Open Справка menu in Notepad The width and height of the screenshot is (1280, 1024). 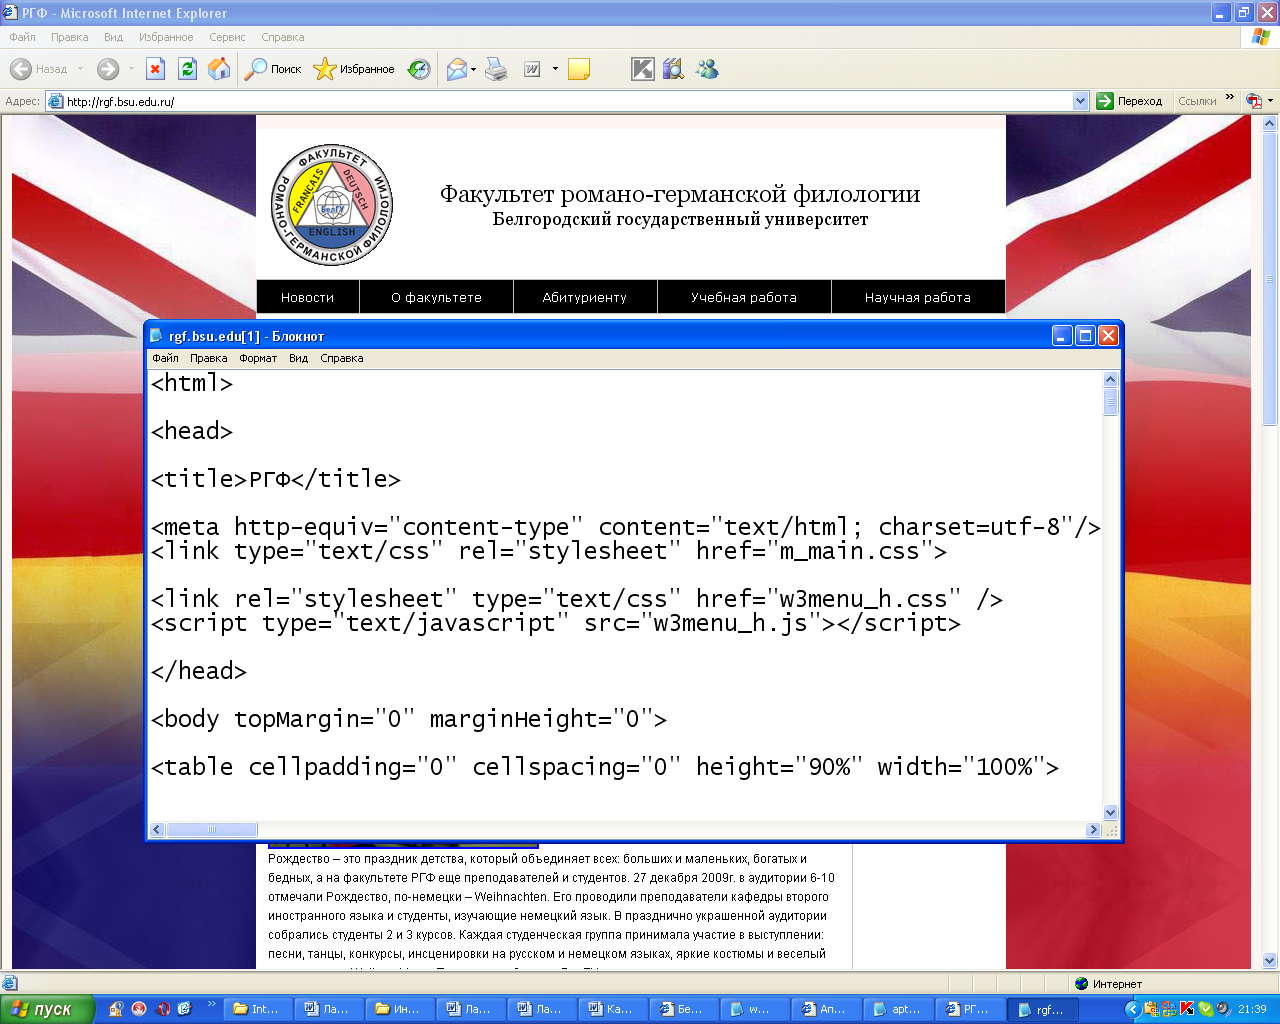342,358
